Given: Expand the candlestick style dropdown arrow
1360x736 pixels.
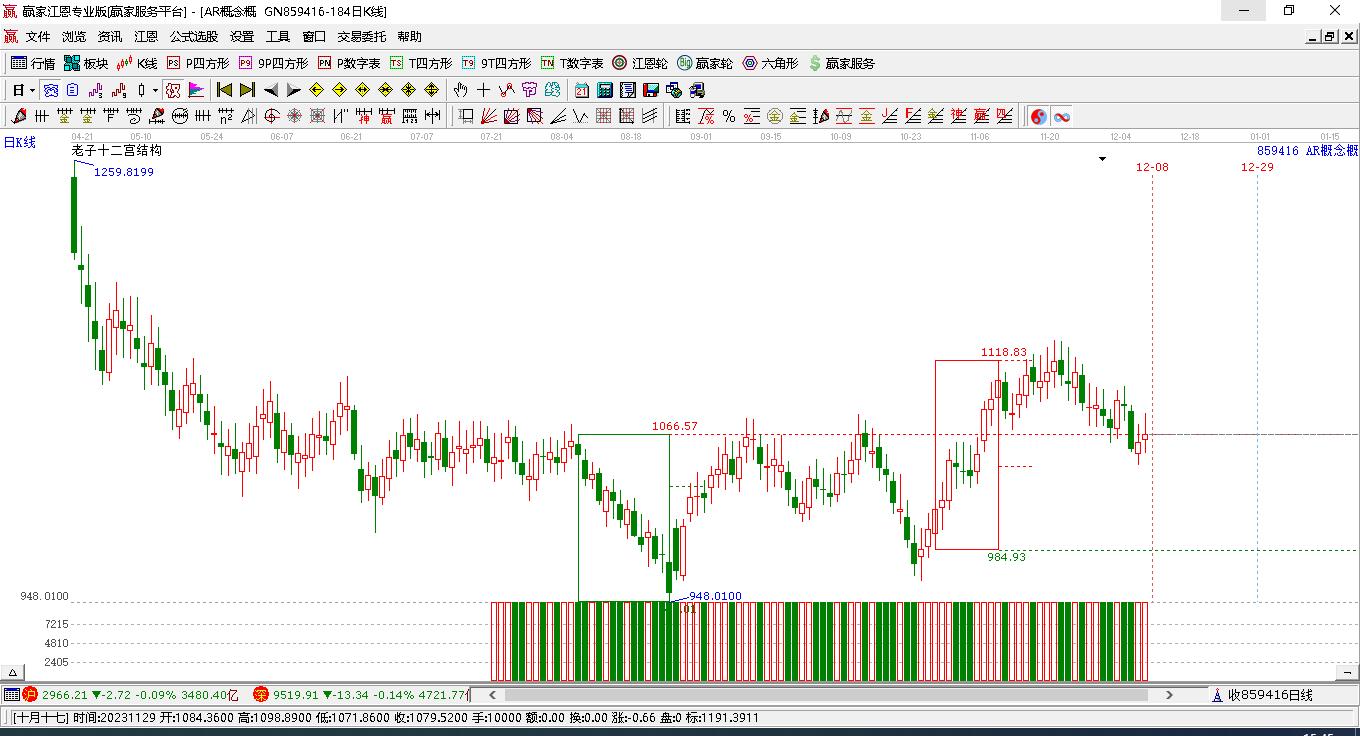Looking at the screenshot, I should [155, 90].
